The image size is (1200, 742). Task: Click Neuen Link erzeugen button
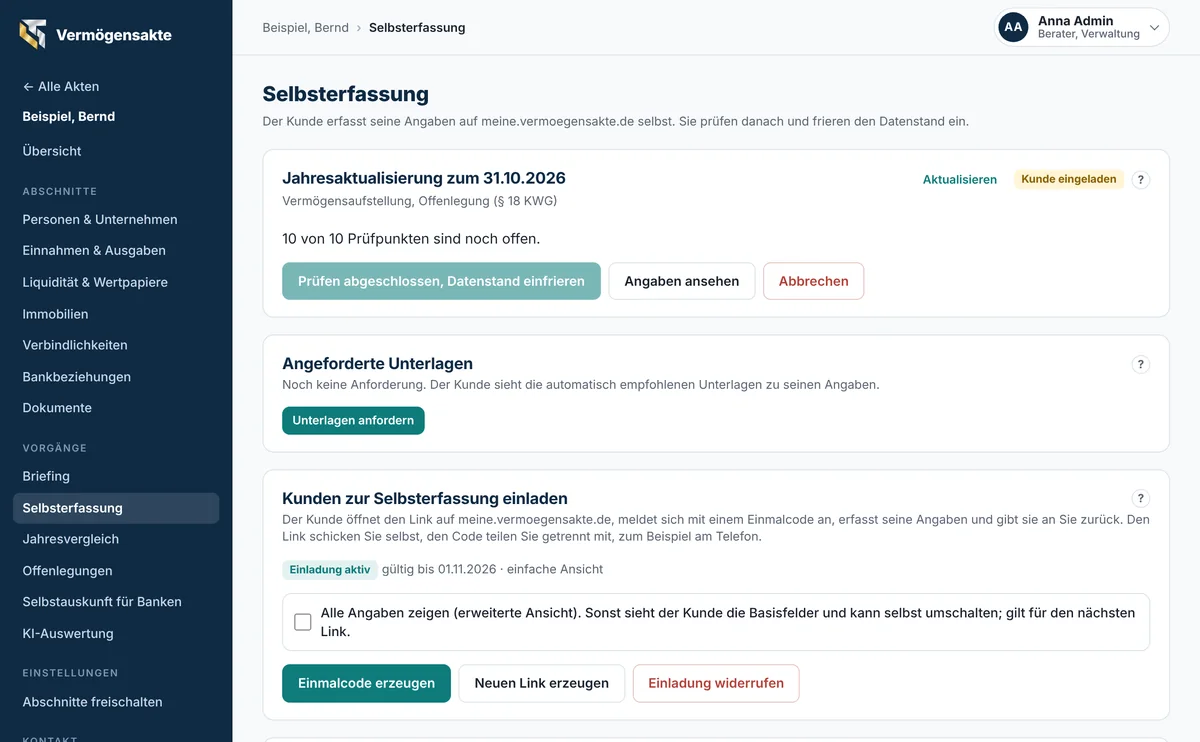coord(542,684)
